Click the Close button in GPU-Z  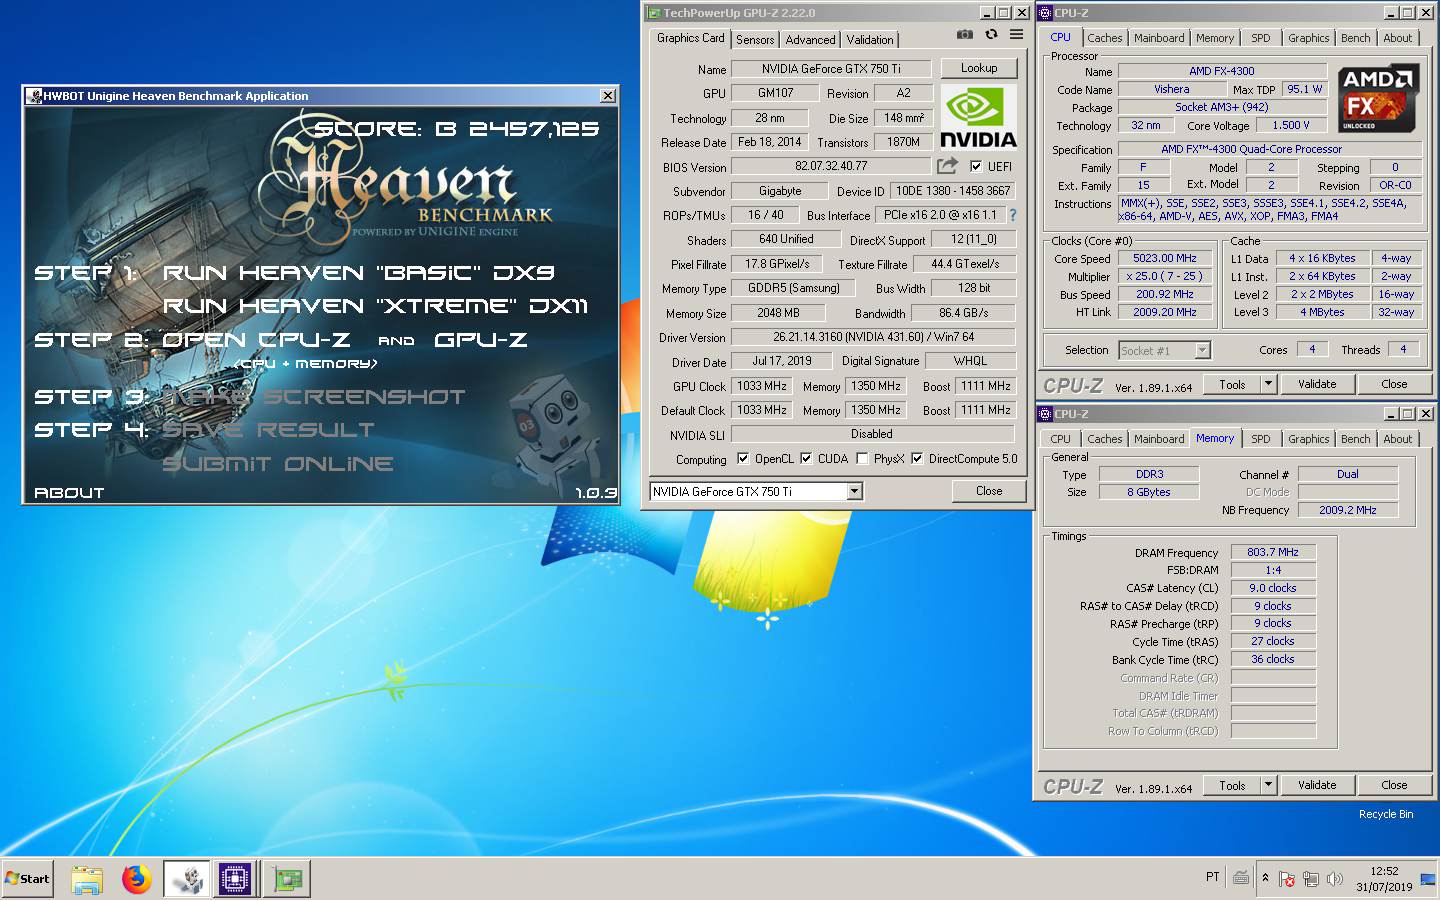(x=989, y=491)
